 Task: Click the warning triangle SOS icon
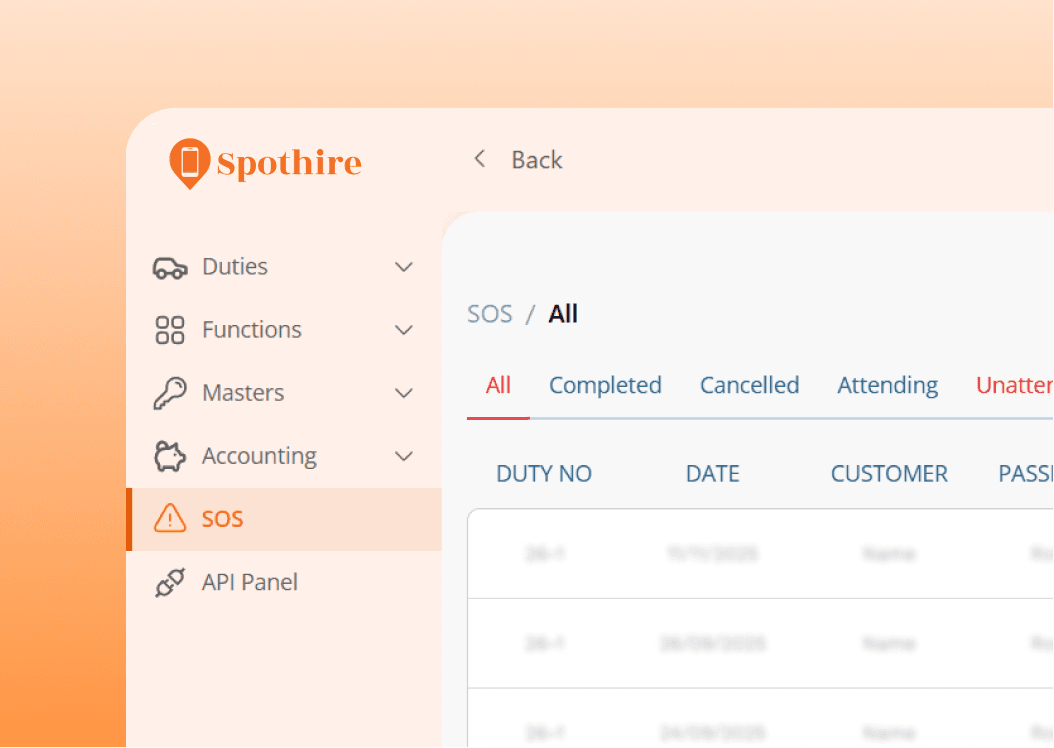pyautogui.click(x=170, y=519)
